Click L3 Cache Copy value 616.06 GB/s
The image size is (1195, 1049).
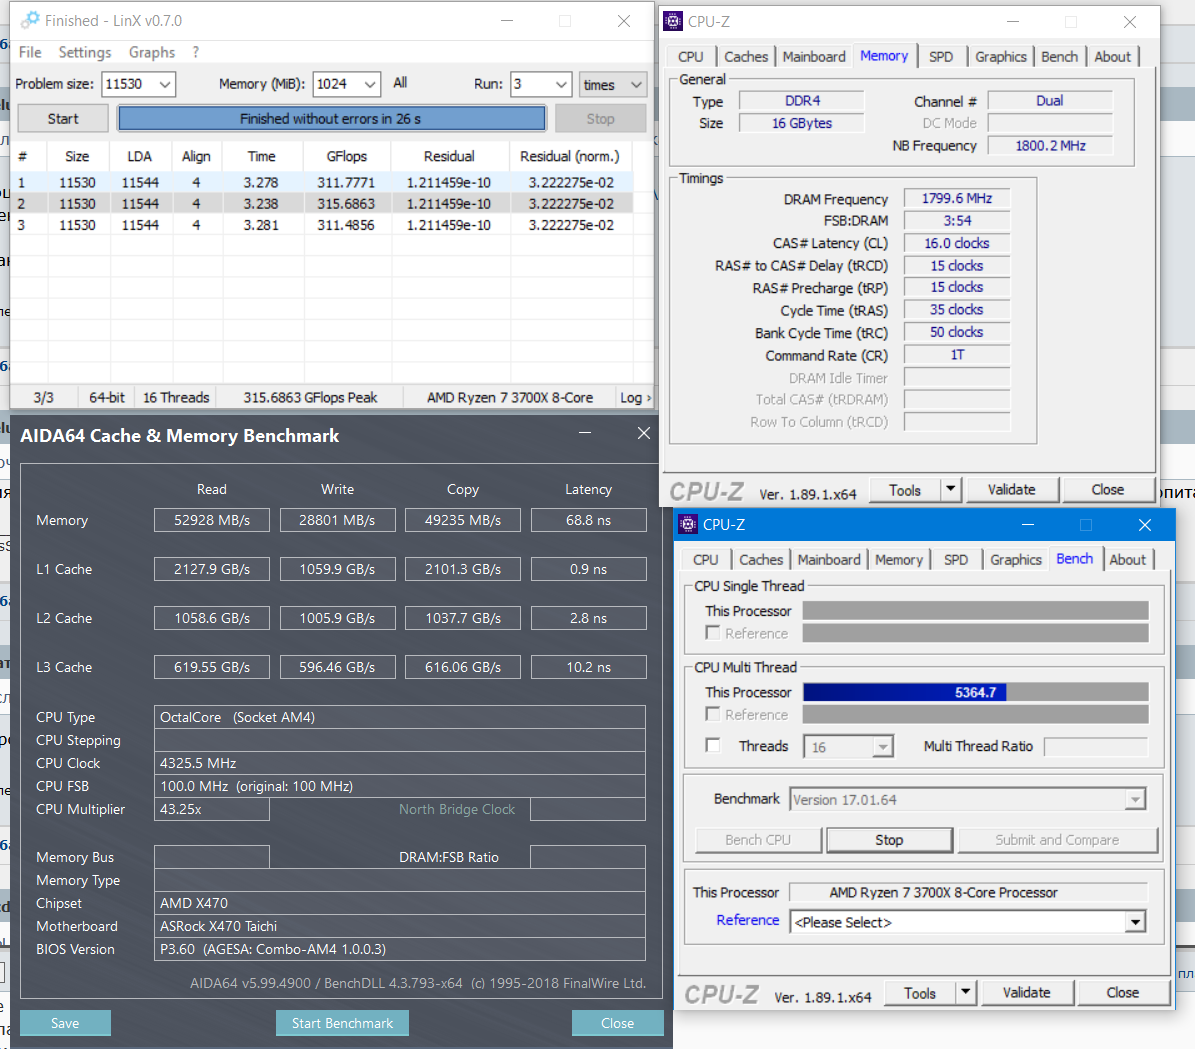[x=463, y=667]
